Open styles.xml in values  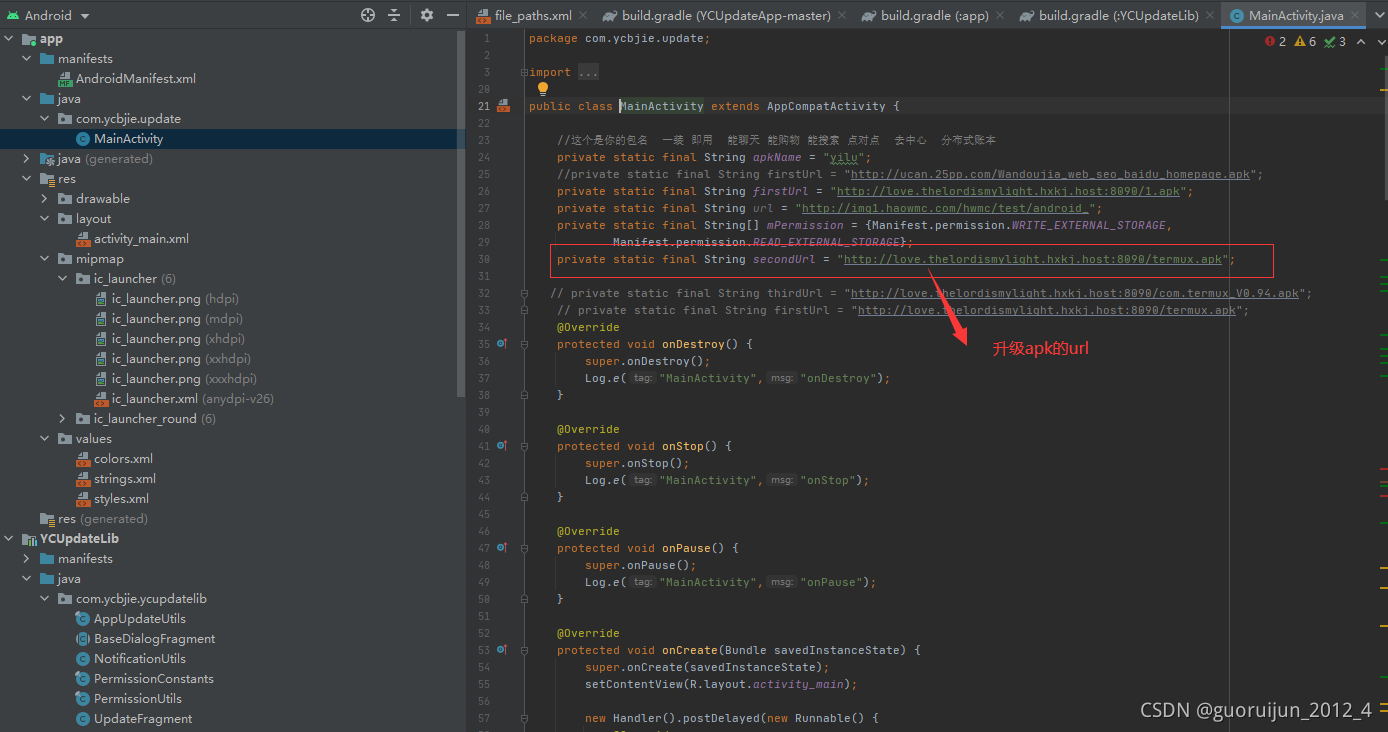pyautogui.click(x=121, y=499)
